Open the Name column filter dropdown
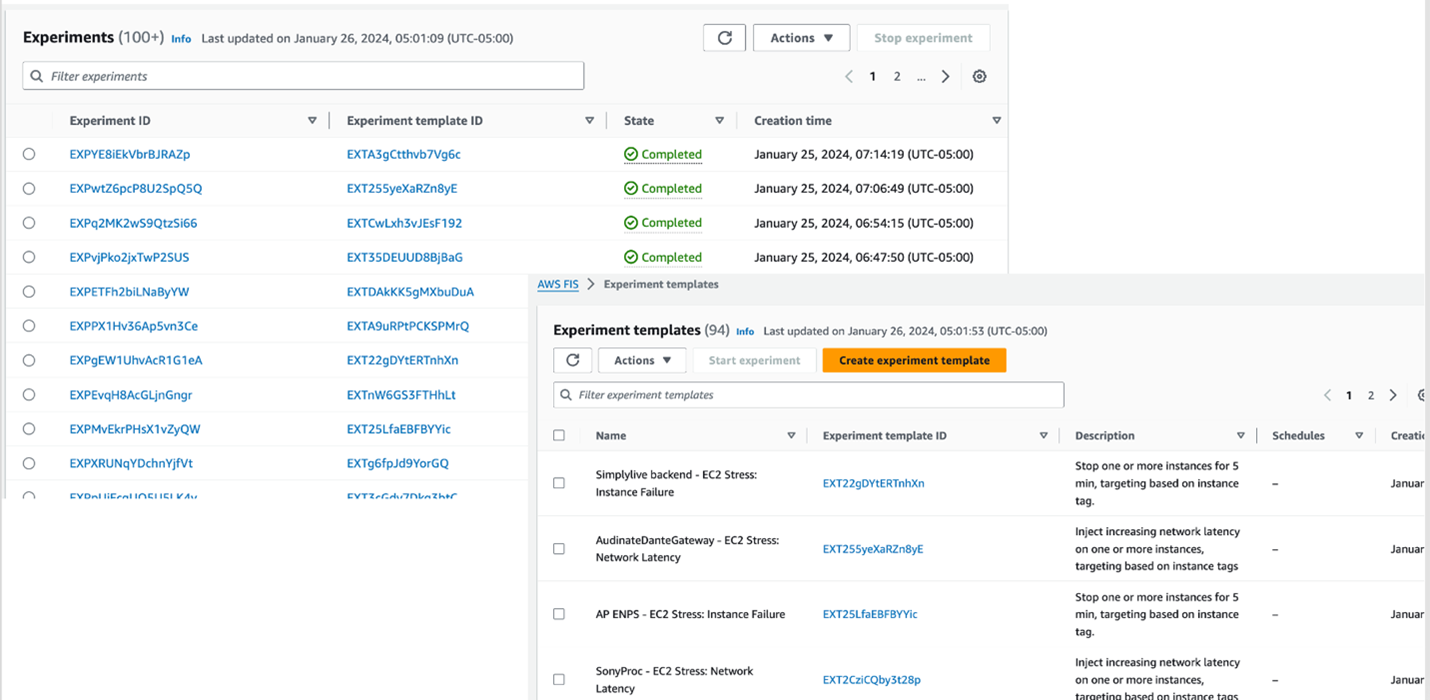Viewport: 1430px width, 700px height. [791, 435]
